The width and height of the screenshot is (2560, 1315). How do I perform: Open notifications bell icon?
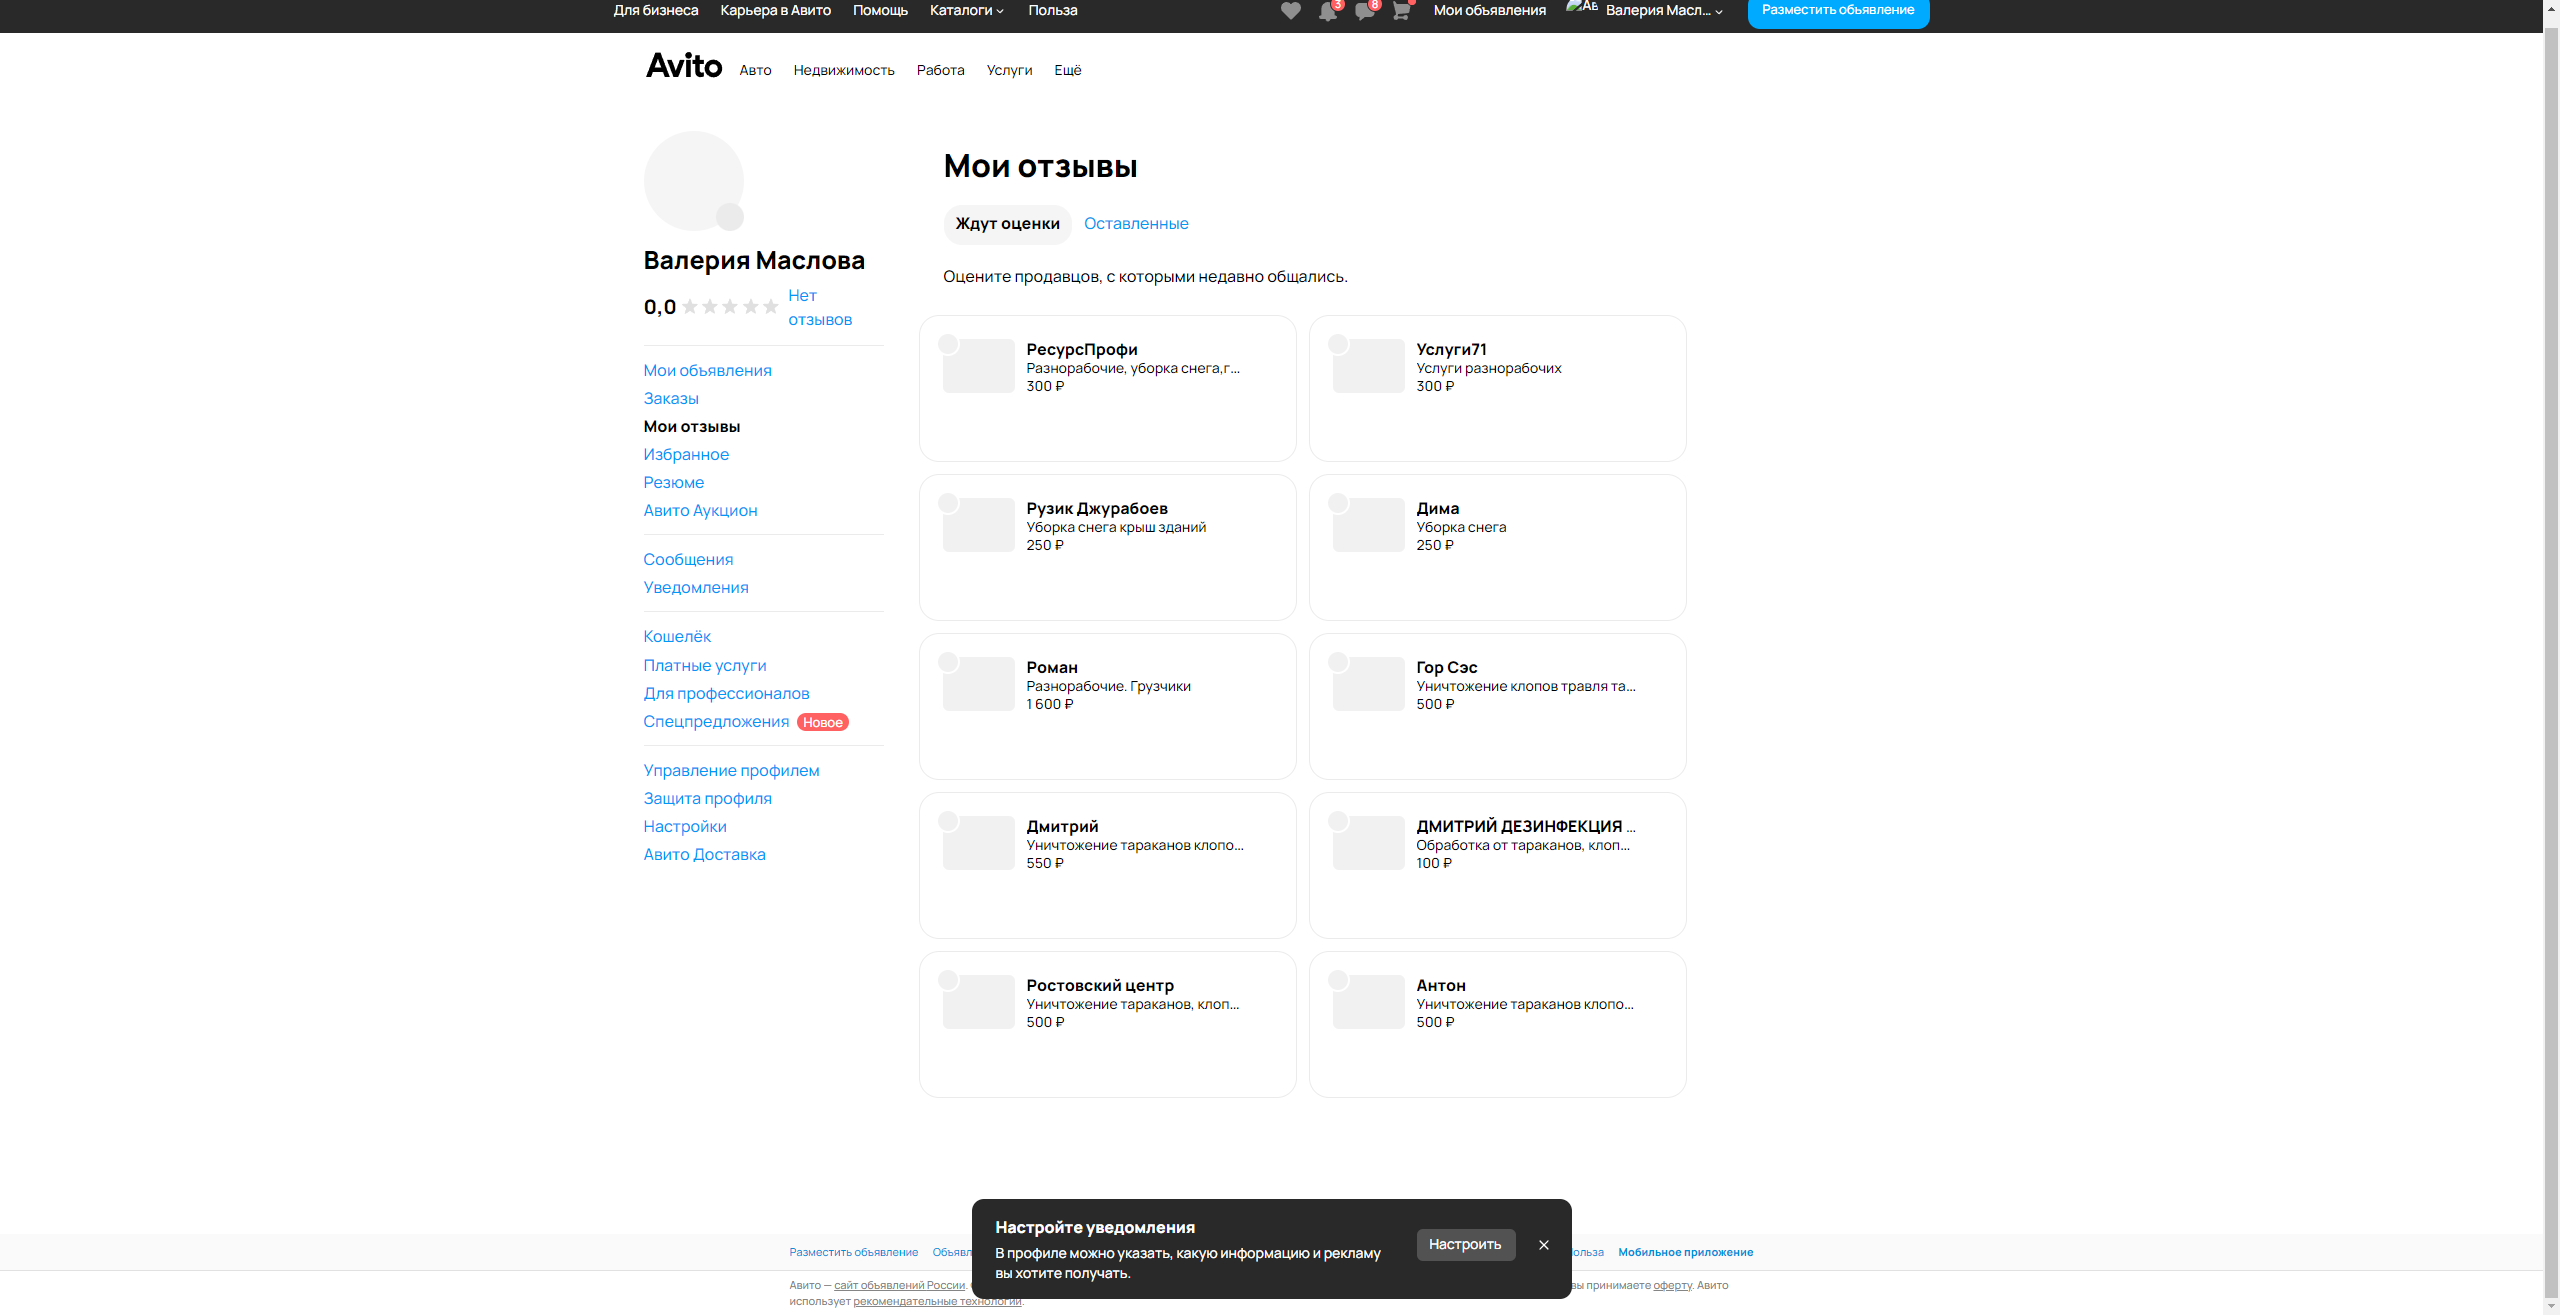(1327, 11)
